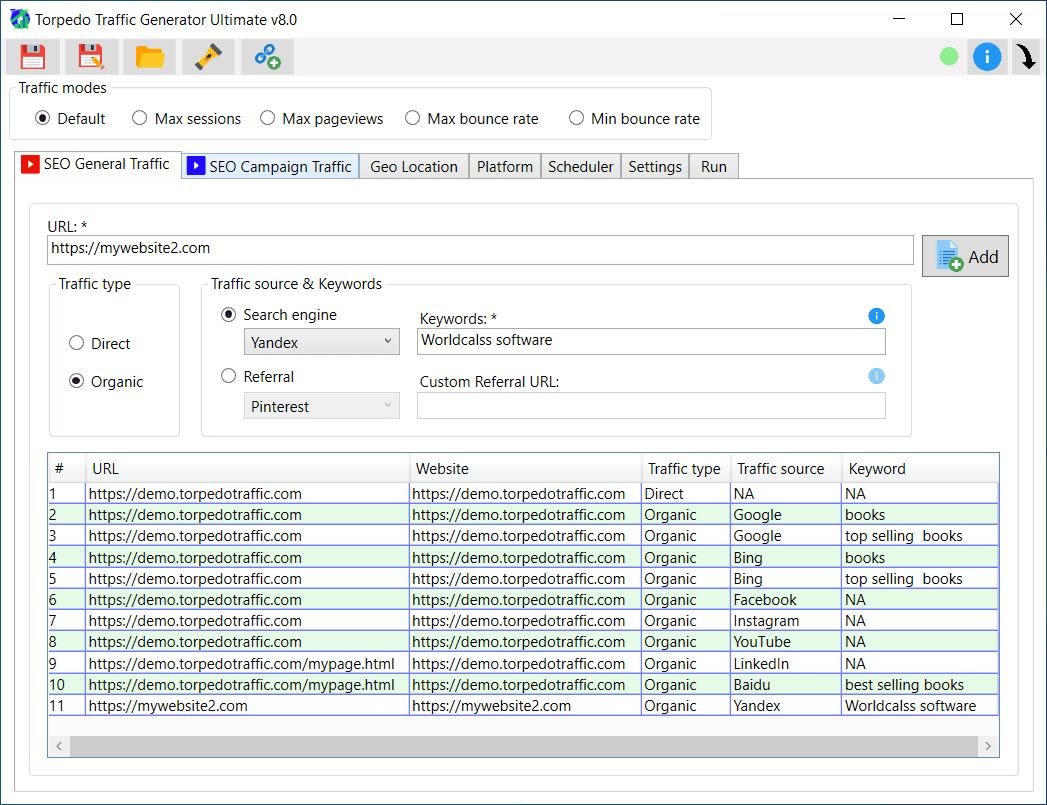Click the LinkedIn traffic source cell

(x=785, y=663)
